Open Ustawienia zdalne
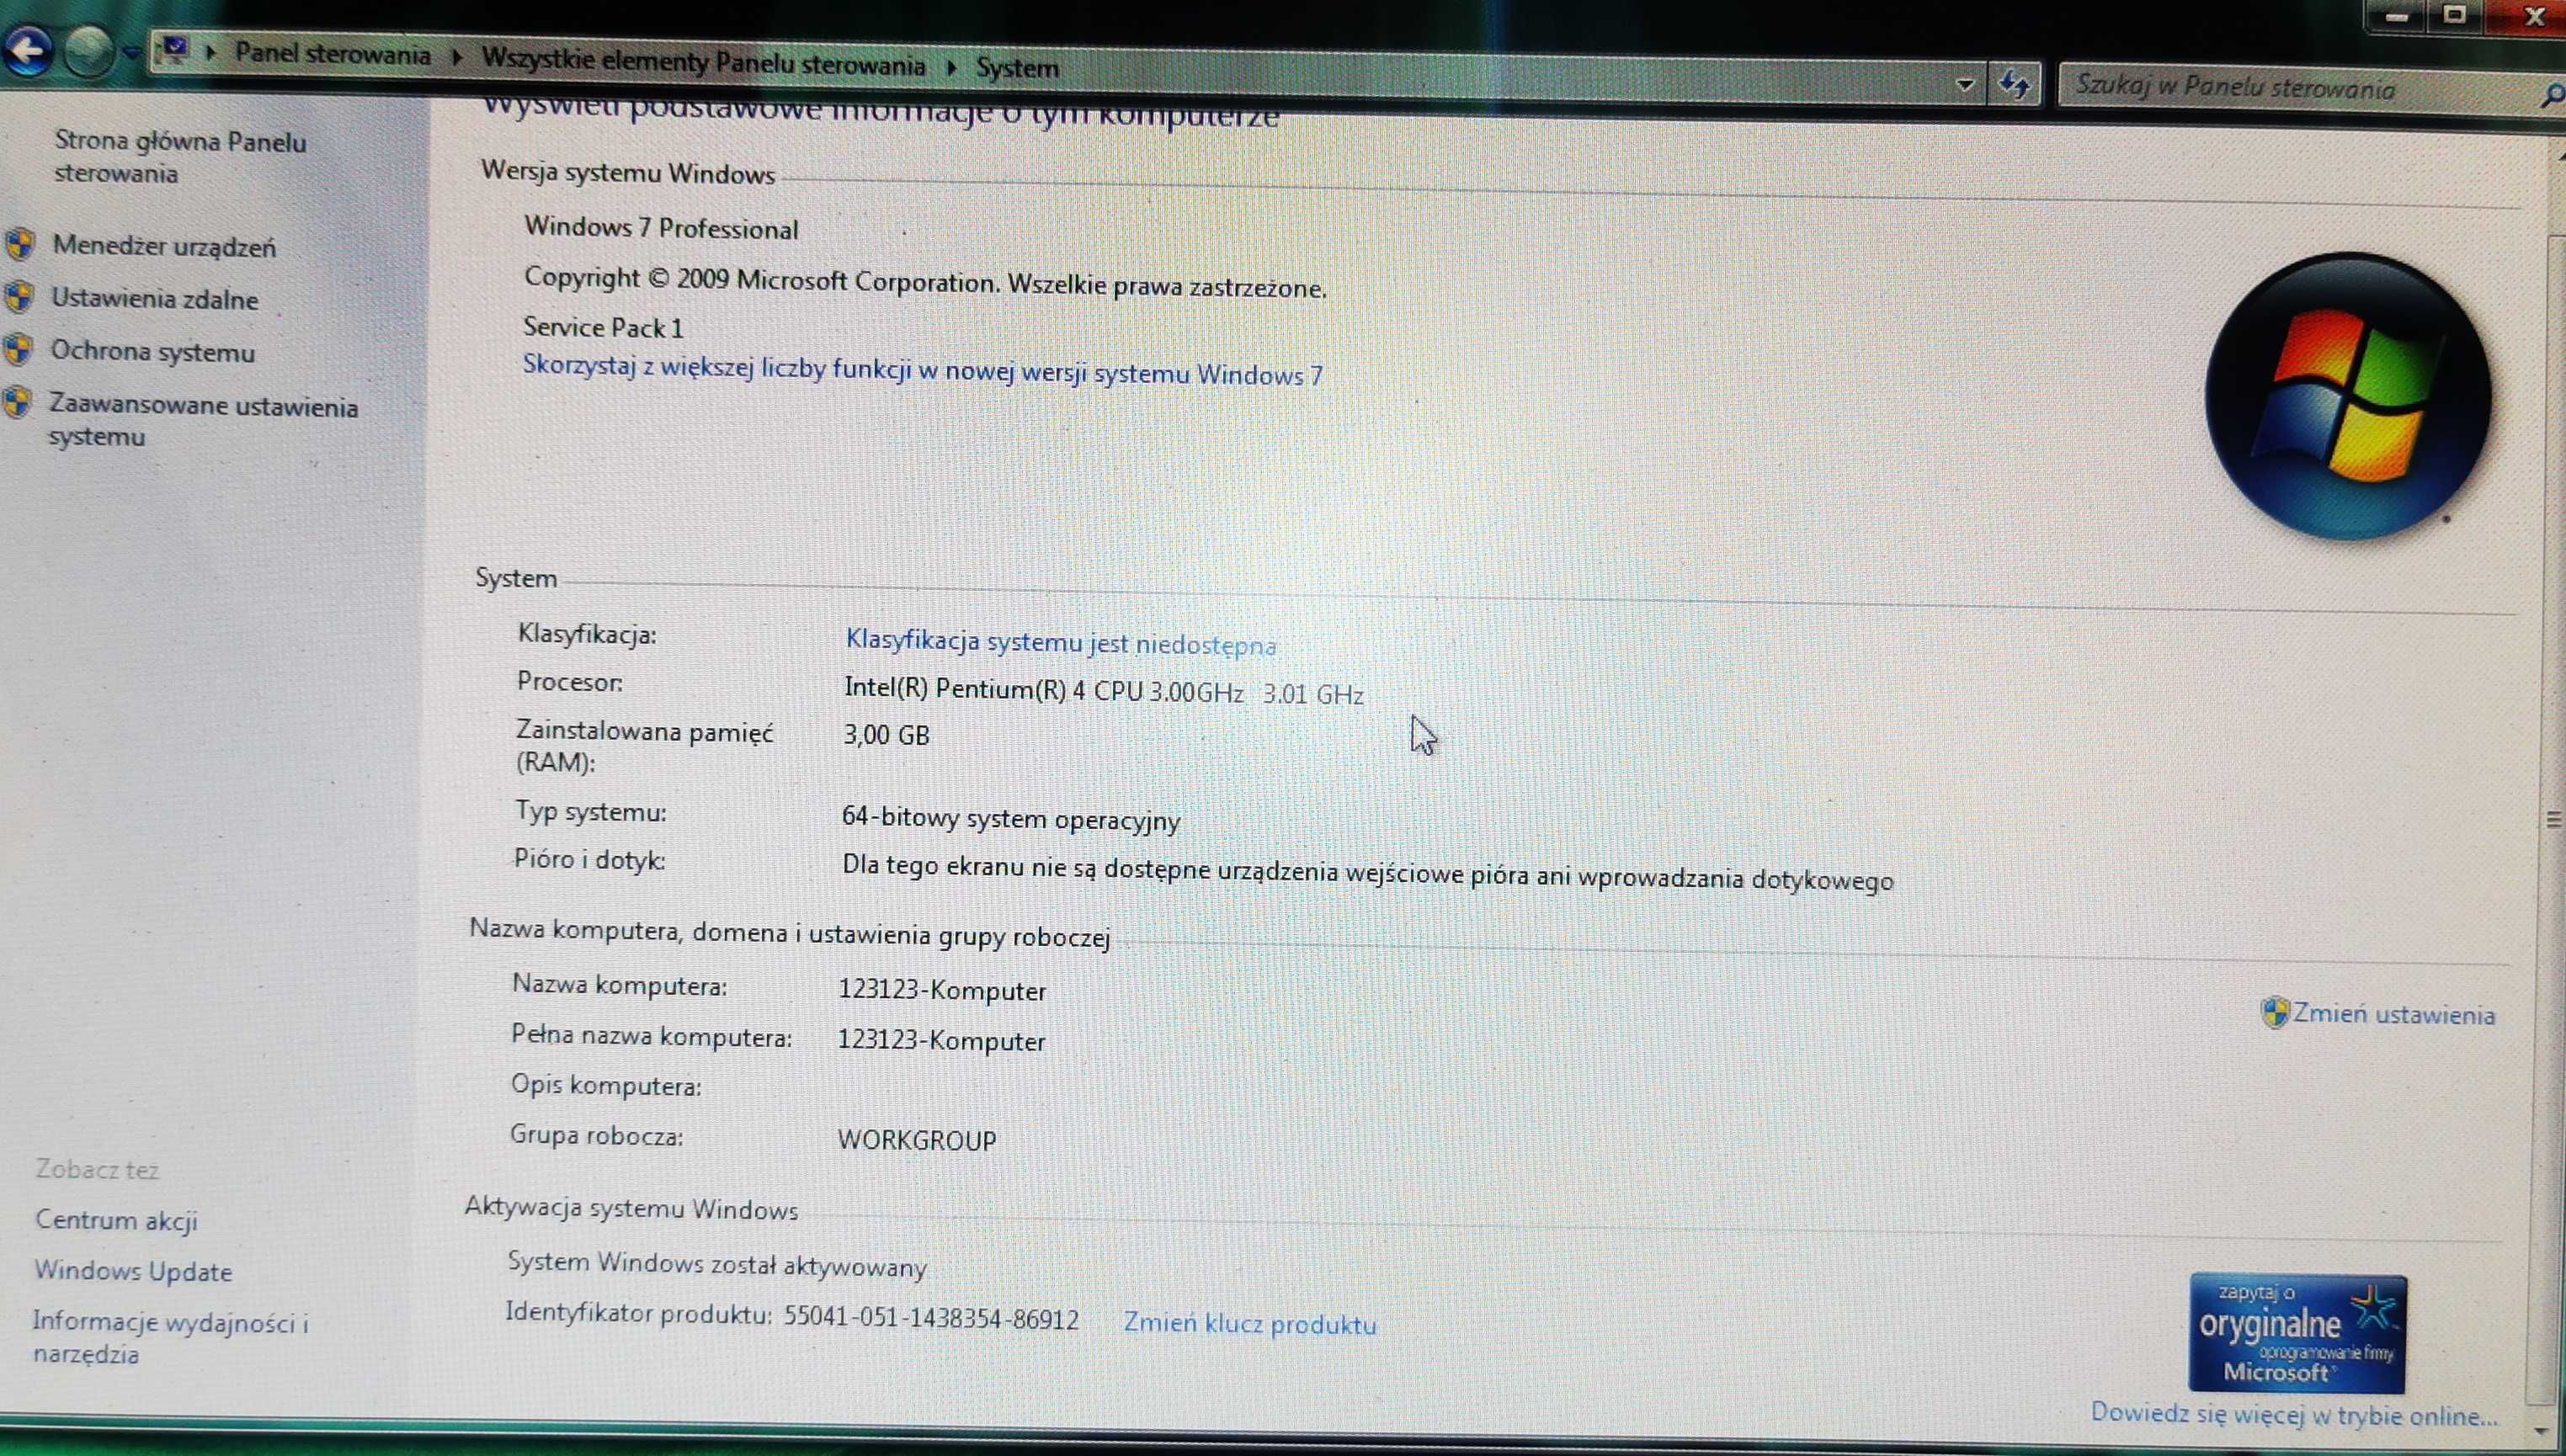Viewport: 2566px width, 1456px height. (x=155, y=298)
